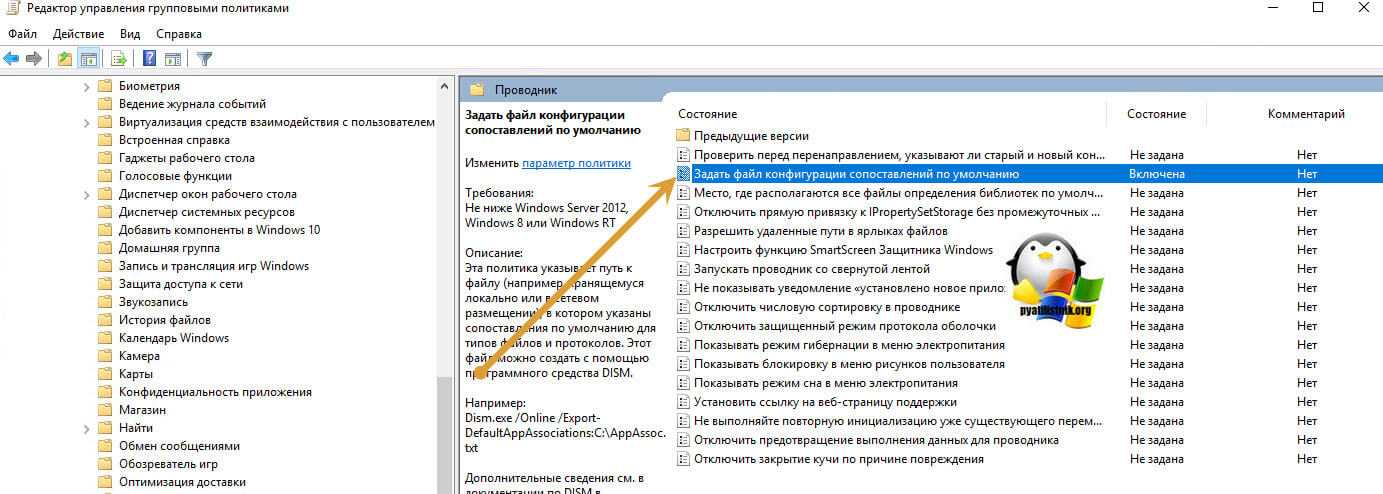Image resolution: width=1383 pixels, height=494 pixels.
Task: Open the Действие menu
Action: 78,34
